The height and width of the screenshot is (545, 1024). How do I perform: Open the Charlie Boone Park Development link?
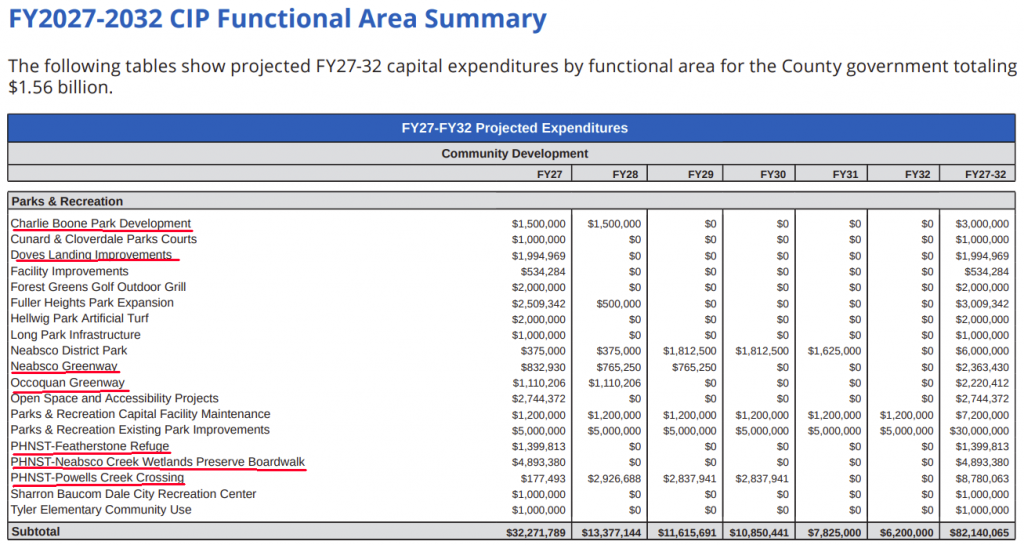pyautogui.click(x=100, y=224)
